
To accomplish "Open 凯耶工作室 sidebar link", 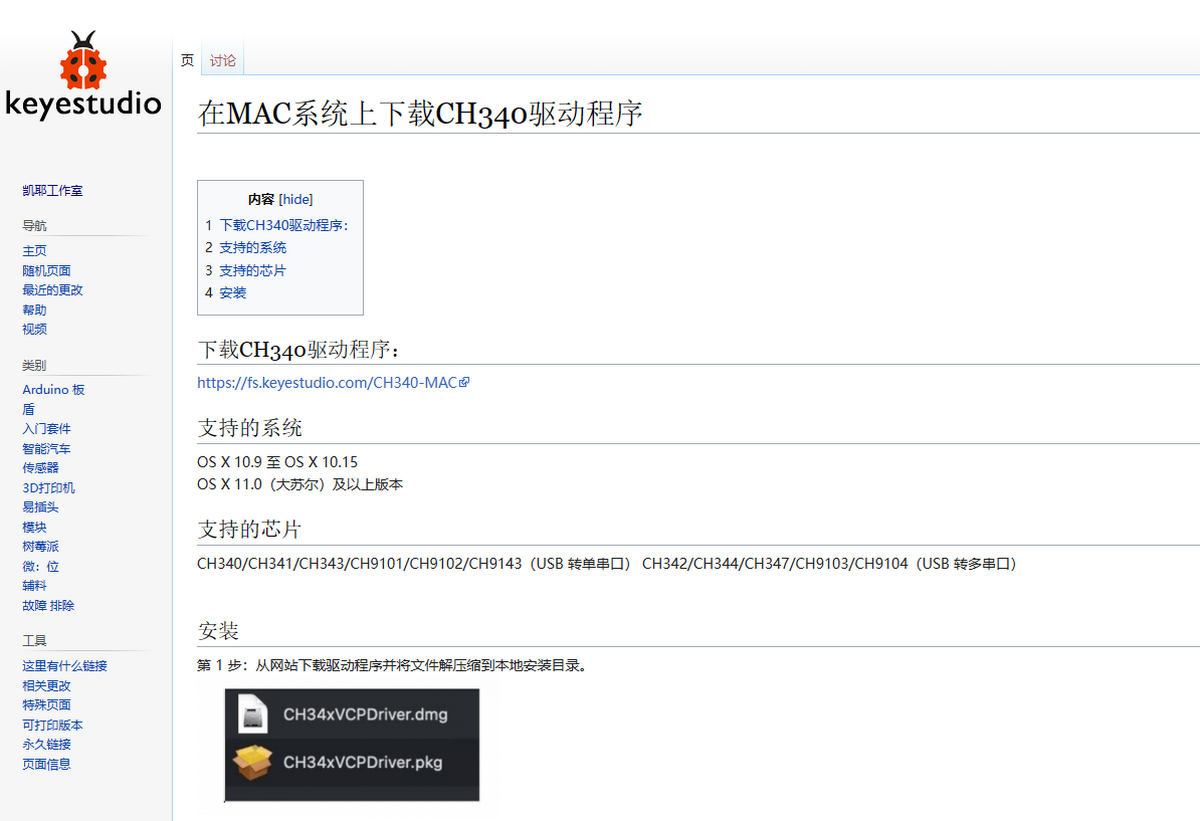I will [53, 190].
